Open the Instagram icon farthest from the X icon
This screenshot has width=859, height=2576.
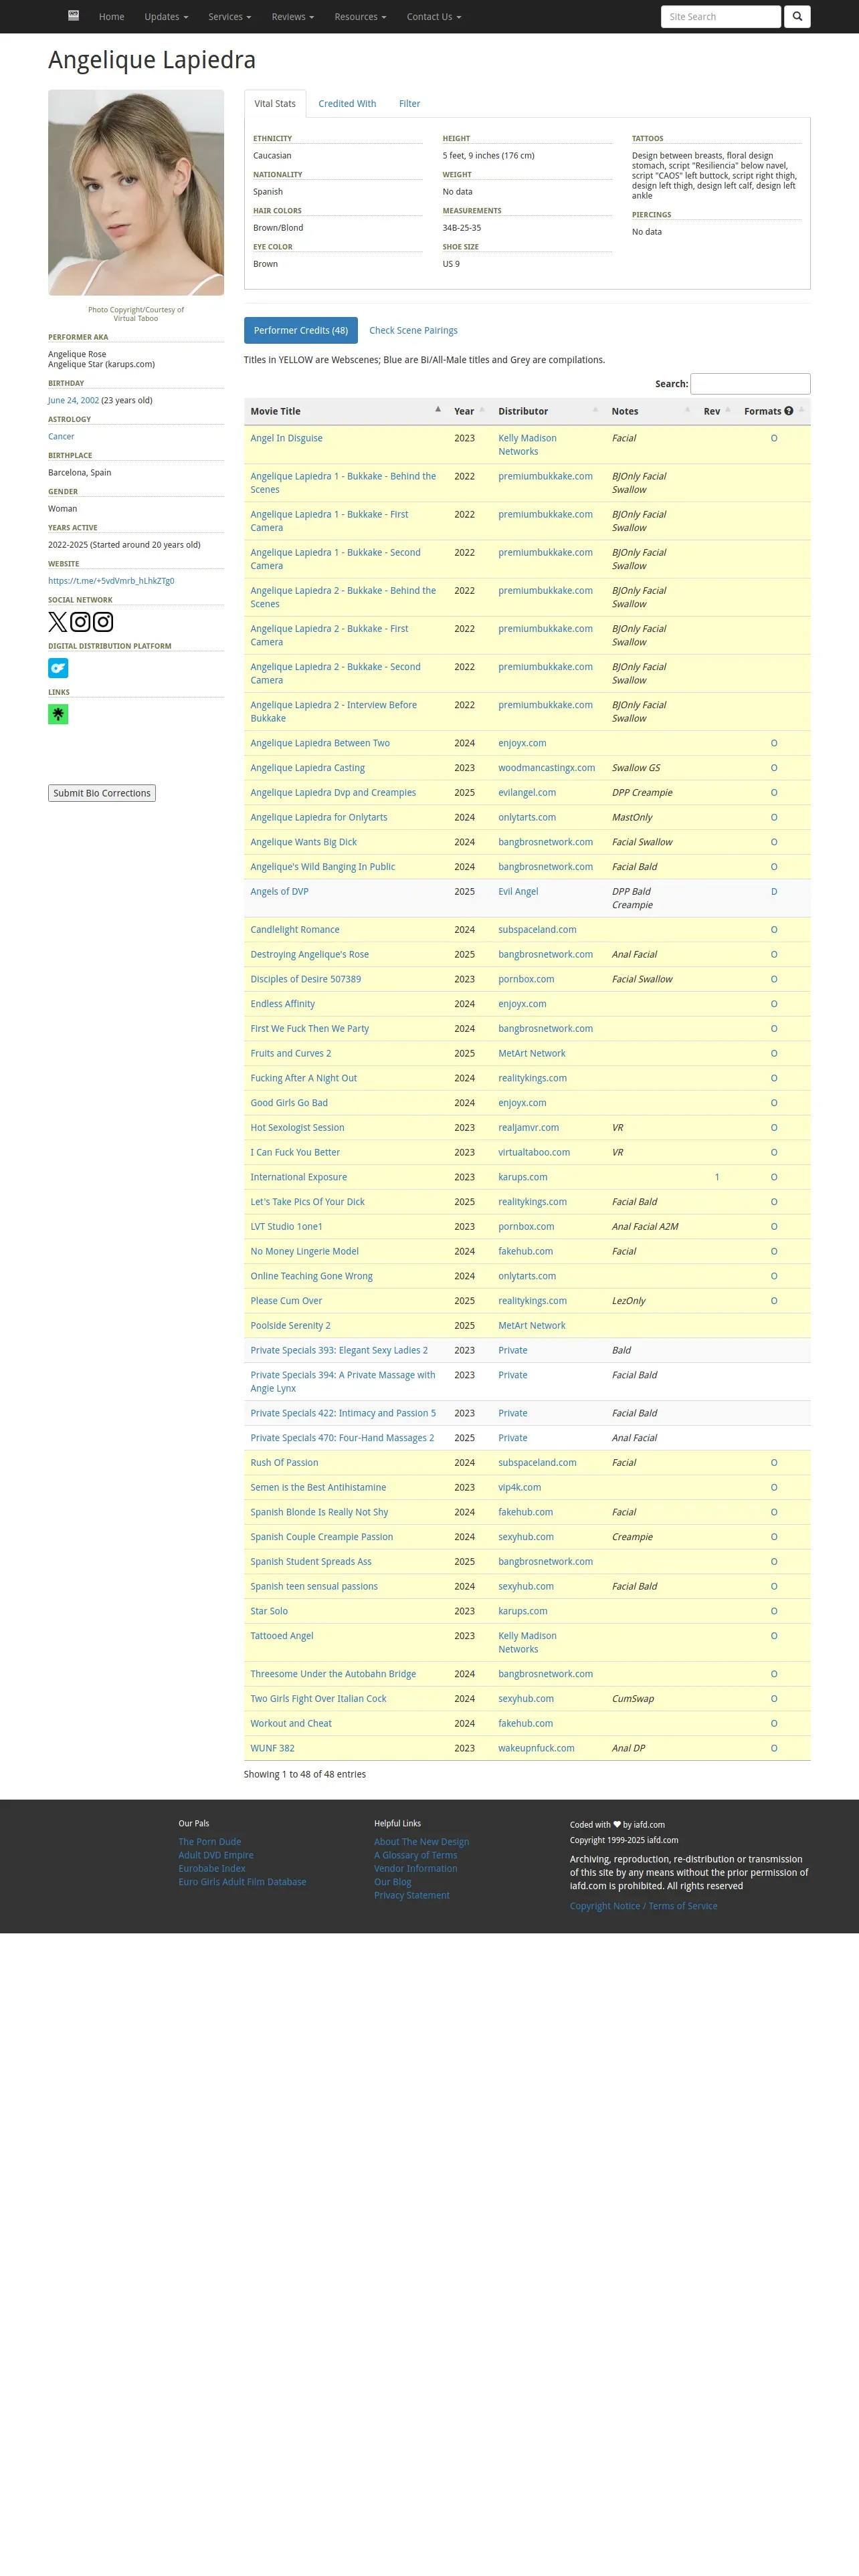click(103, 622)
